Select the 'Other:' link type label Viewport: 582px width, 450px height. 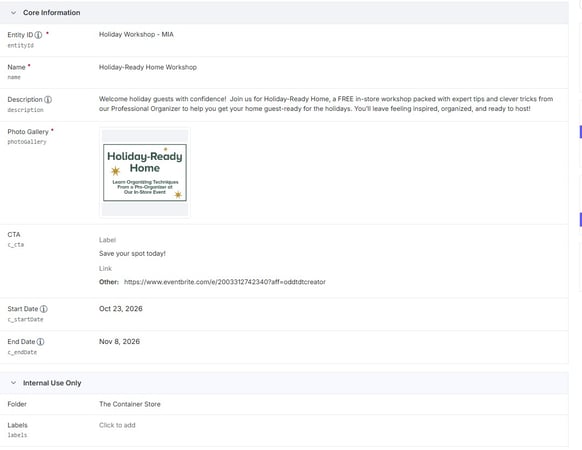109,282
